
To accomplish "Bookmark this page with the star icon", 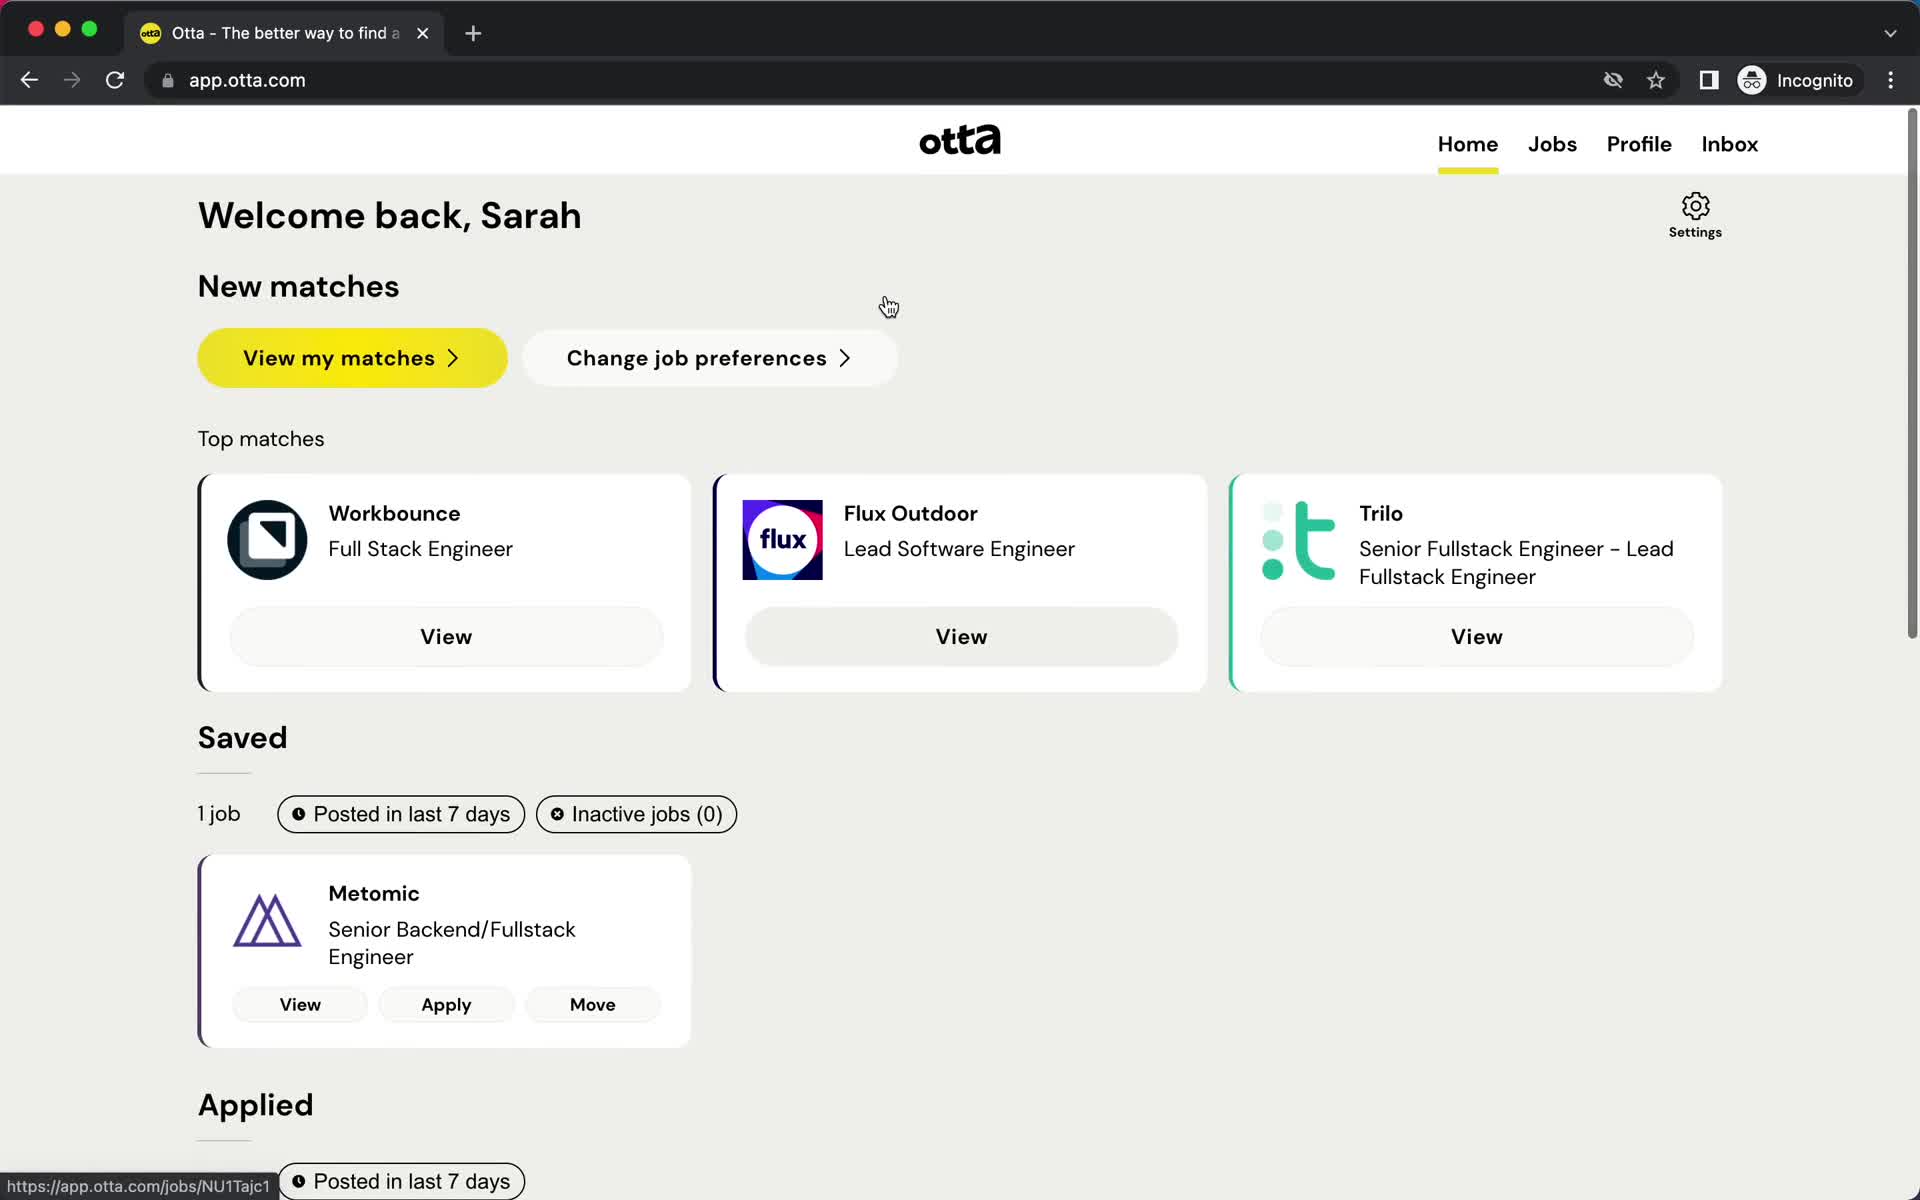I will click(1656, 80).
